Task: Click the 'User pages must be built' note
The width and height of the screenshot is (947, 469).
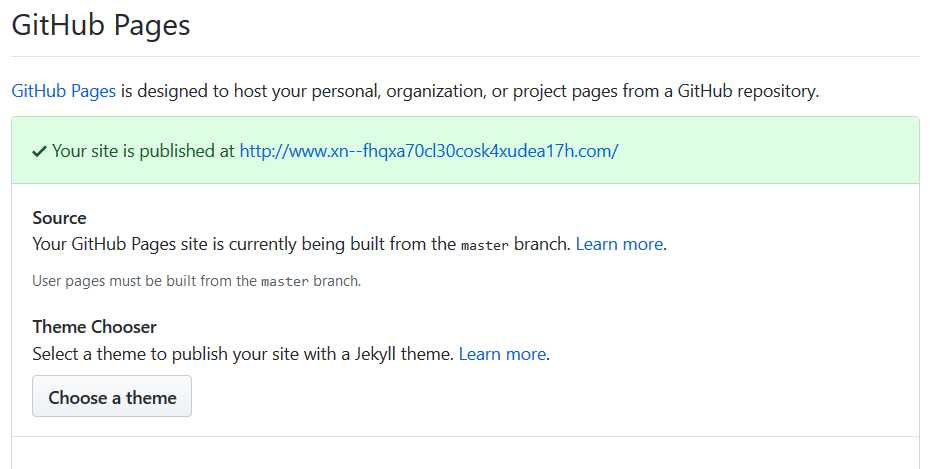Action: click(196, 281)
